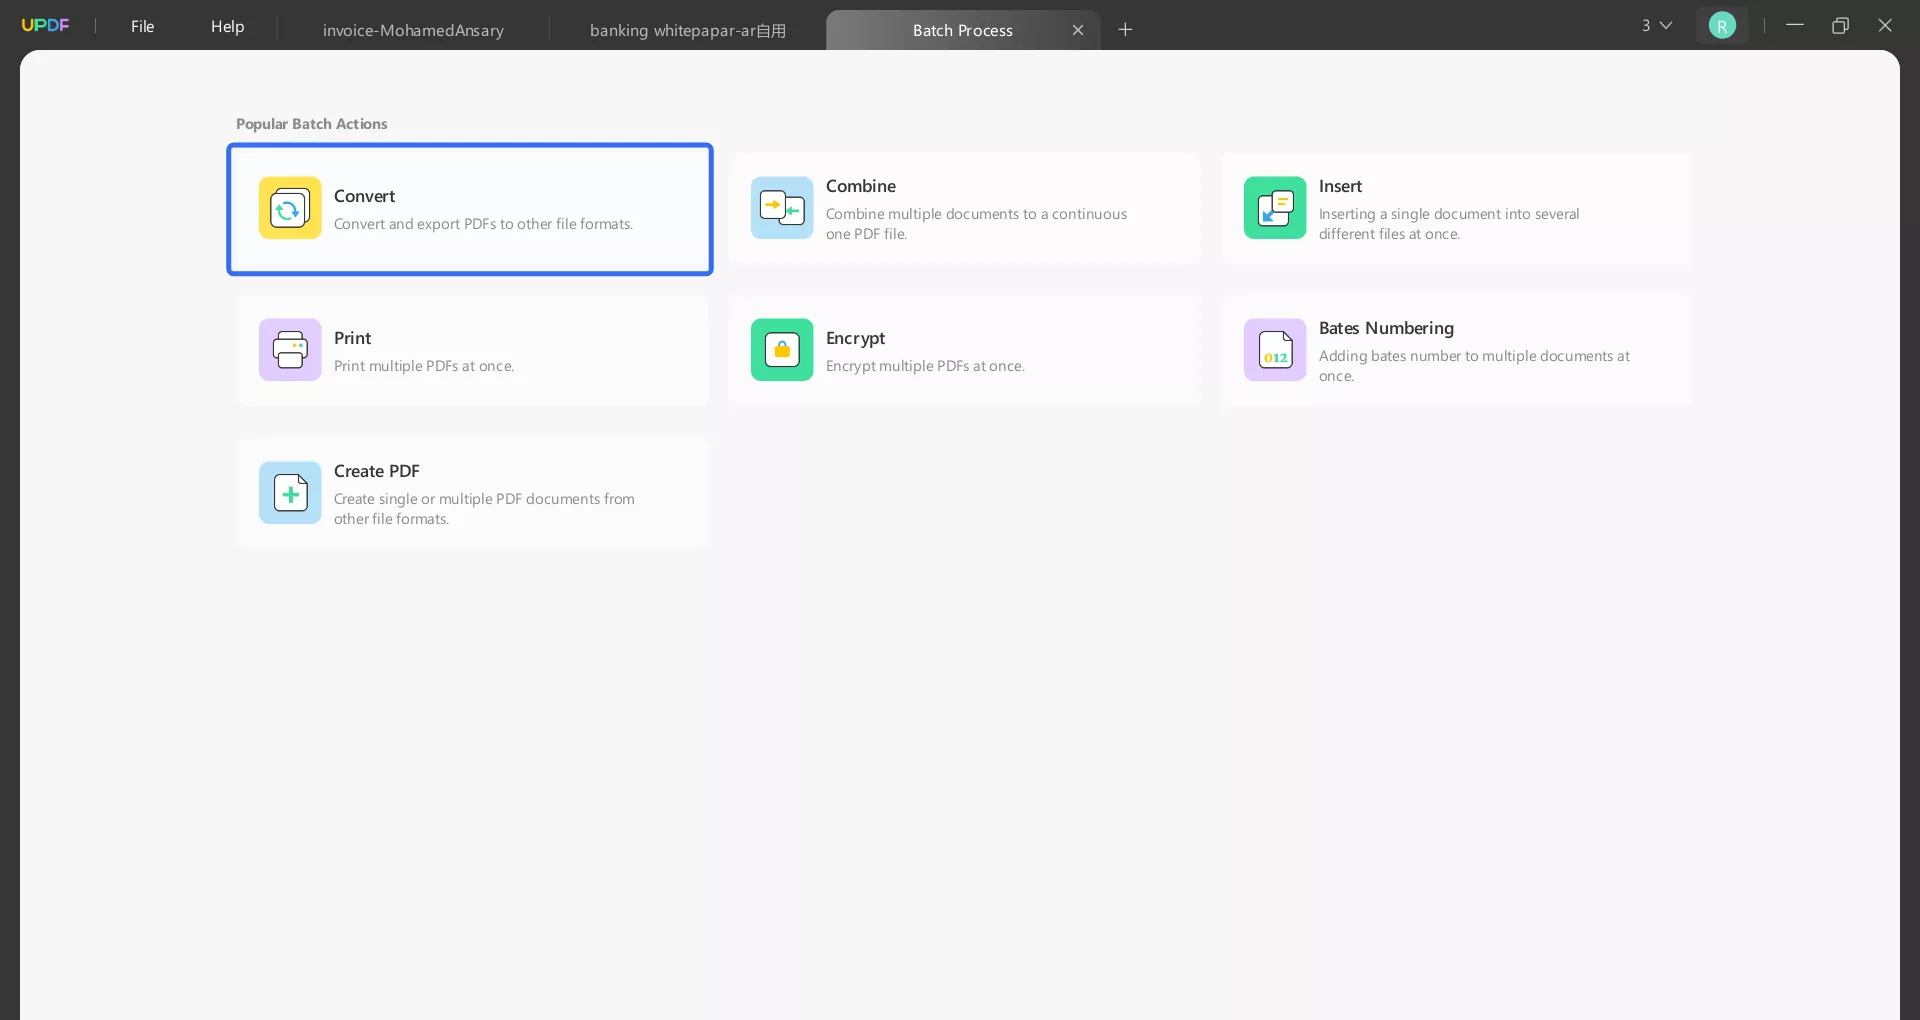Screen dimensions: 1920x1020
Task: Click 'Encrypt multiple PDFs at once' text
Action: 925,366
